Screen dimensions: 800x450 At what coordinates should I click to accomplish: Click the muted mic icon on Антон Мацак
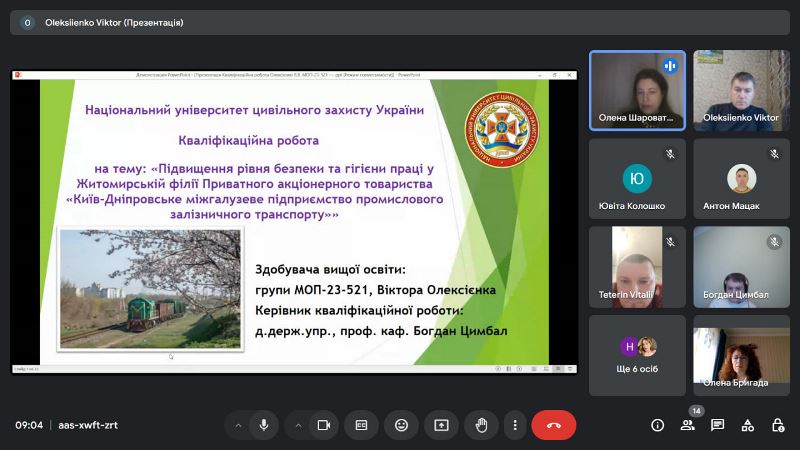774,154
